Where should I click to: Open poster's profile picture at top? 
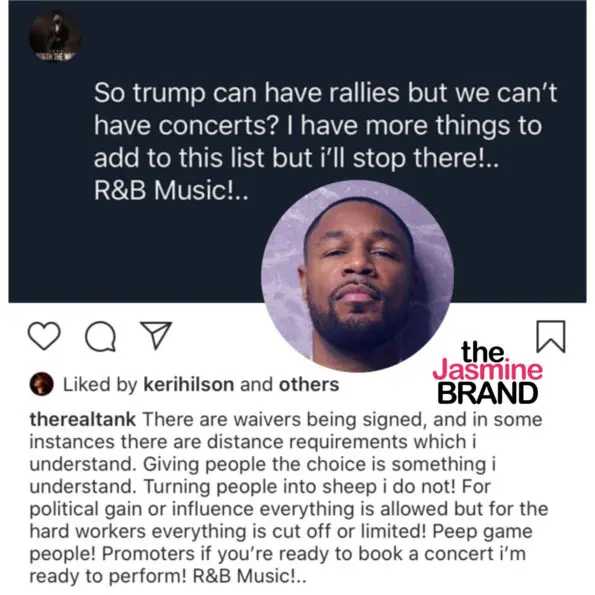coord(55,37)
